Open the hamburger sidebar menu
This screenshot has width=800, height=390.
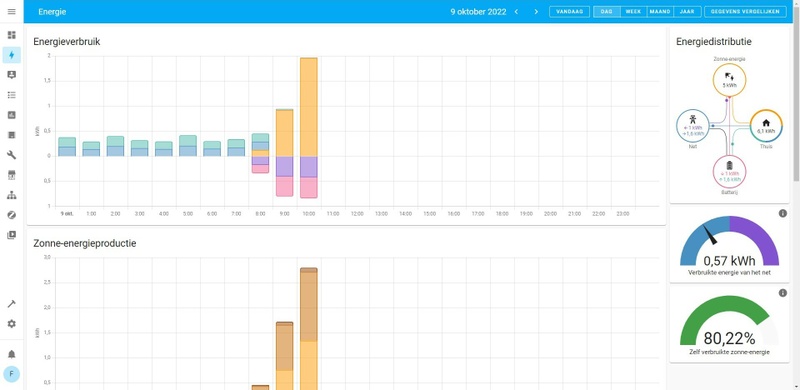tap(12, 11)
